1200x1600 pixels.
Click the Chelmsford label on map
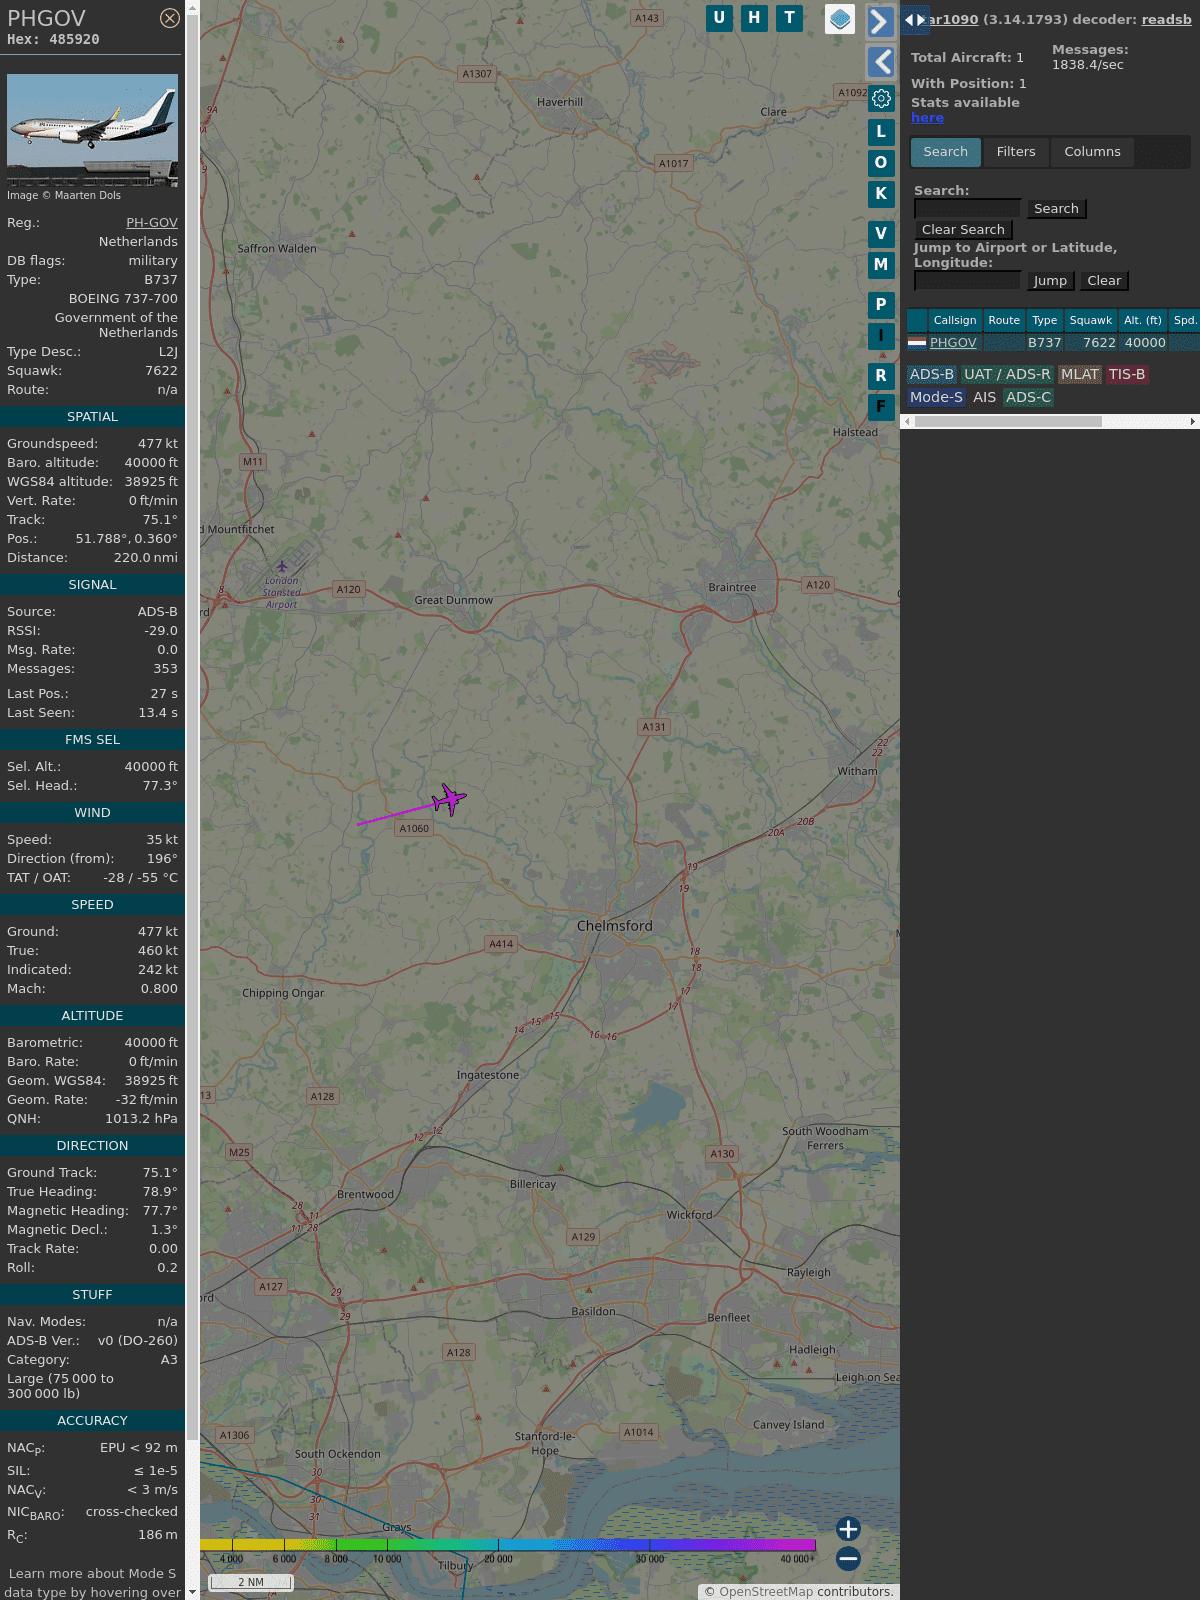click(614, 927)
